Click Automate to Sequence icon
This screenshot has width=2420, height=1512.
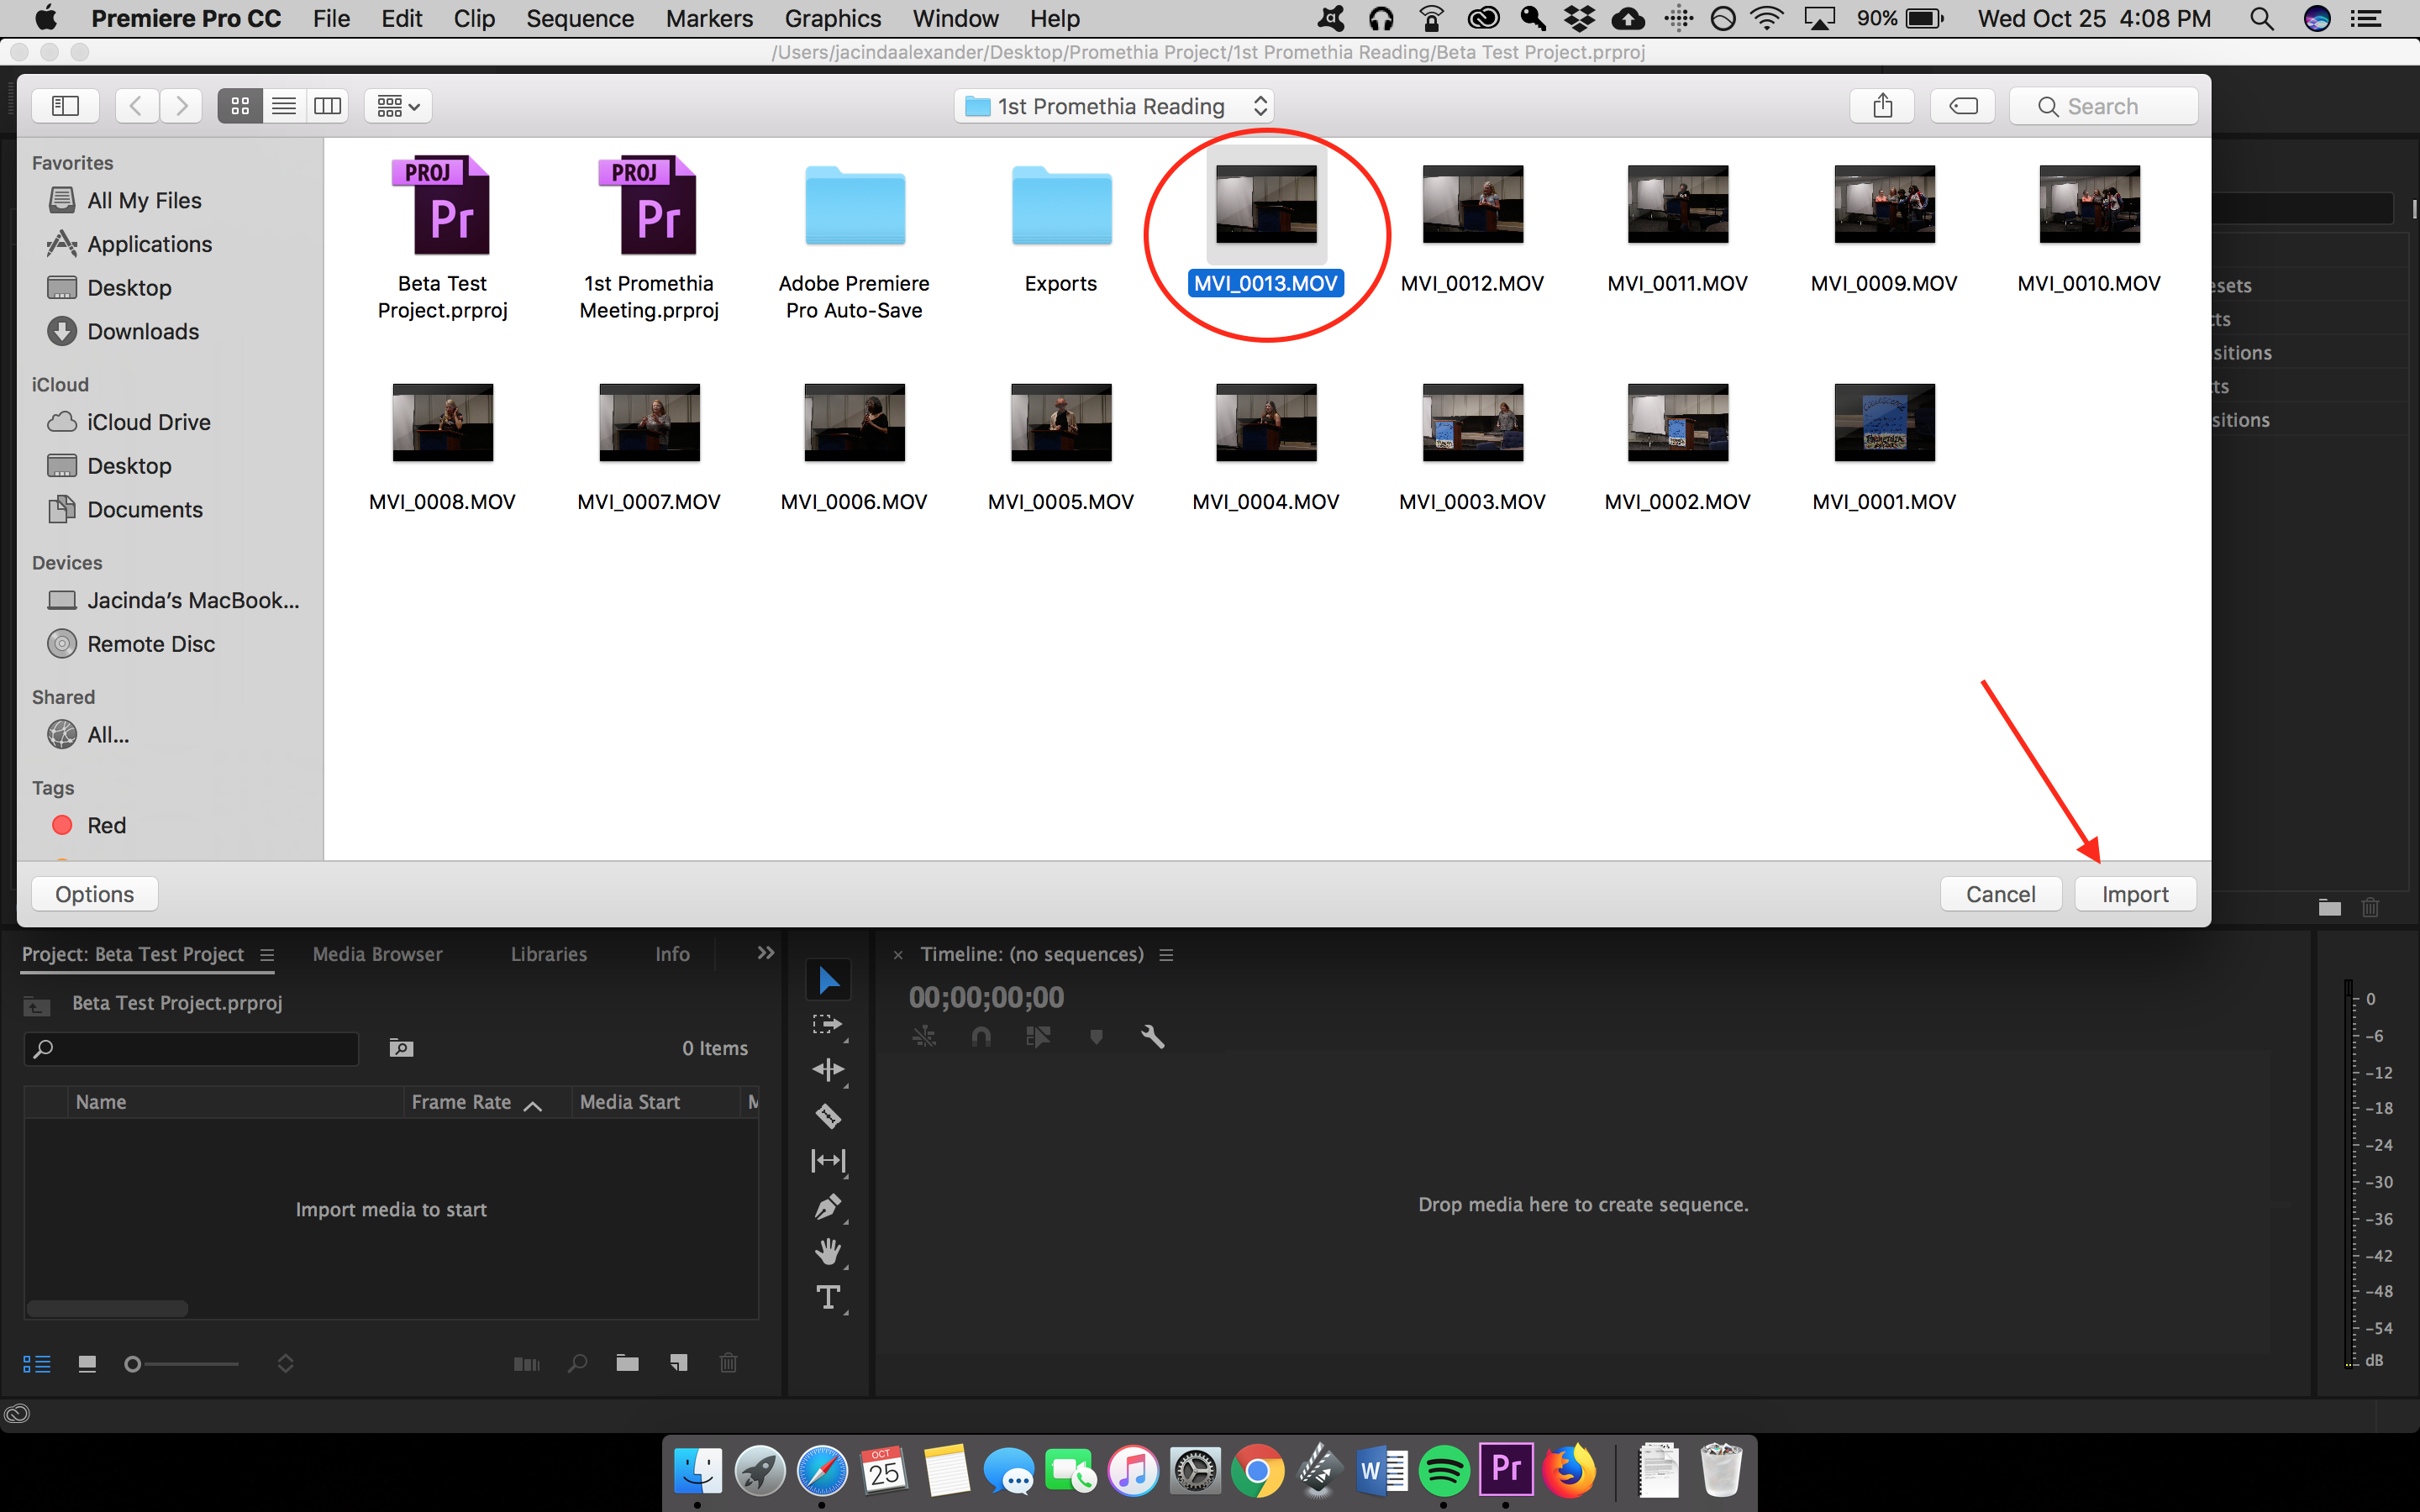click(x=526, y=1364)
